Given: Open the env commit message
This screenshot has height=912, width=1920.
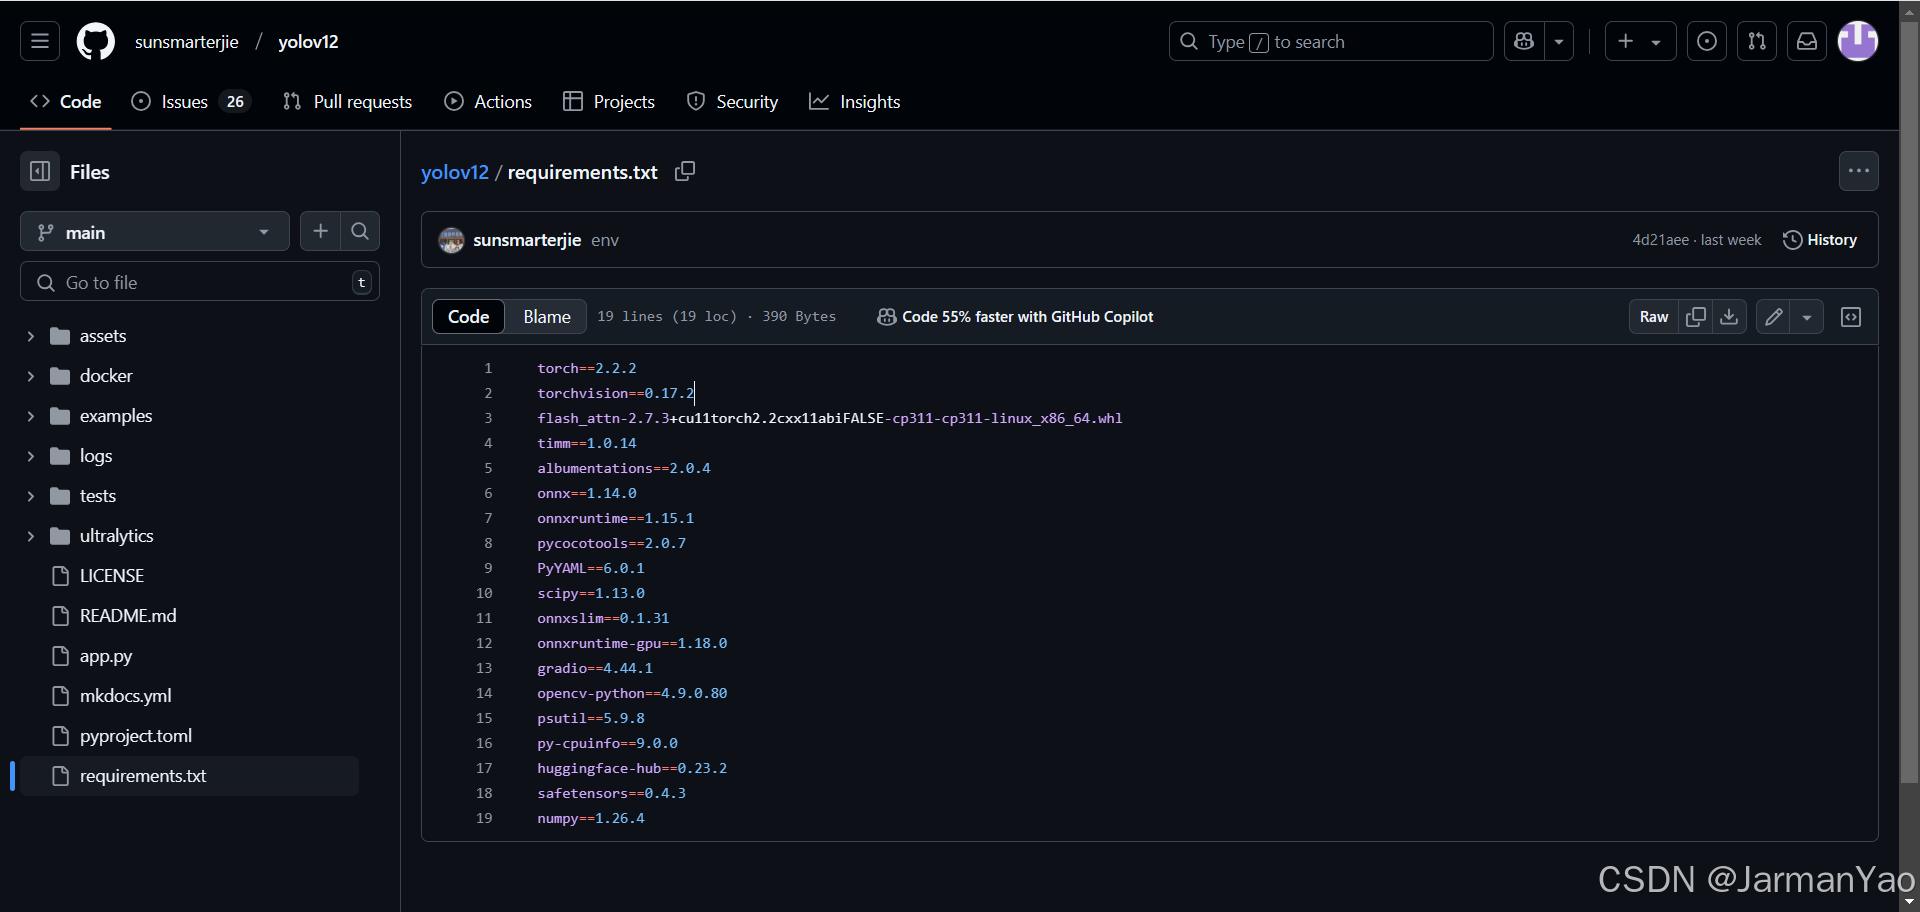Looking at the screenshot, I should click(605, 240).
